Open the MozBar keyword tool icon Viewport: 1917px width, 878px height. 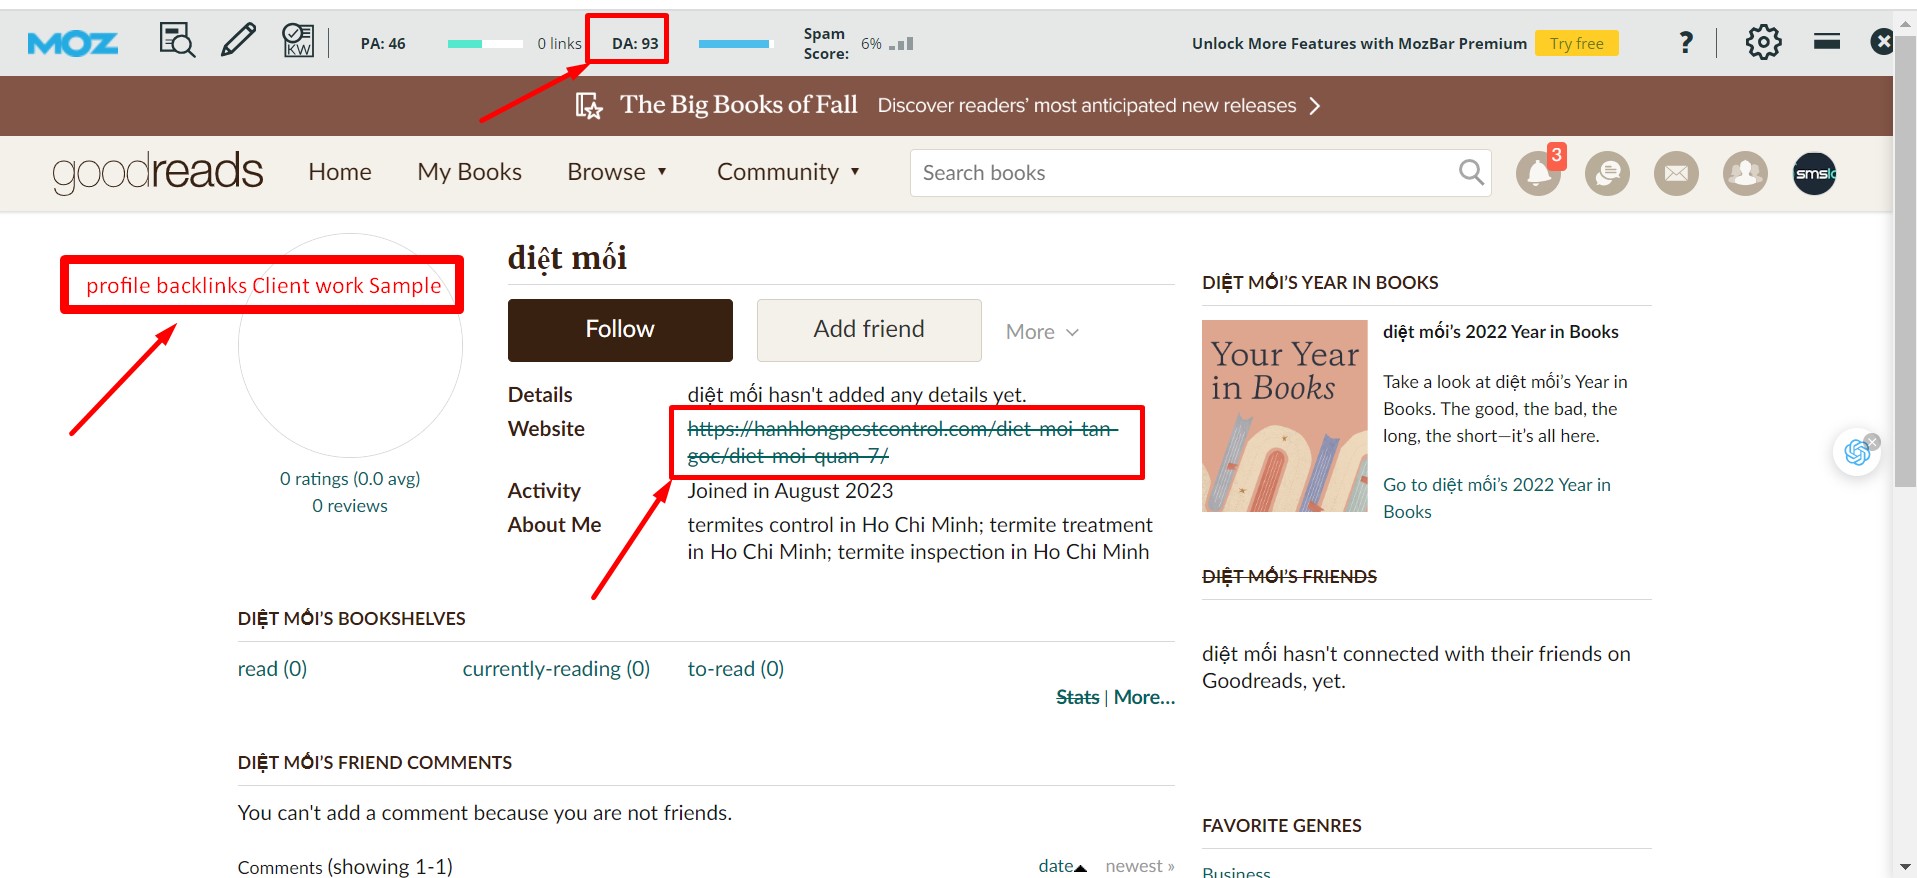tap(298, 41)
